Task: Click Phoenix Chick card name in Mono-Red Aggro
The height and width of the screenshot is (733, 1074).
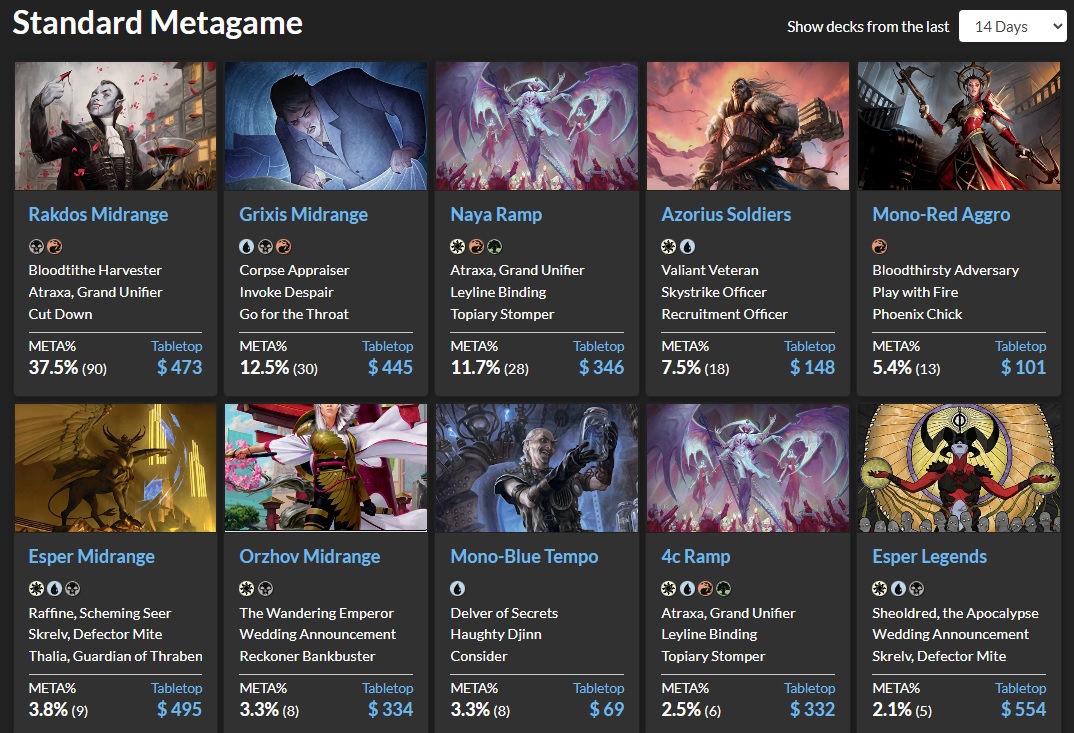Action: 917,314
